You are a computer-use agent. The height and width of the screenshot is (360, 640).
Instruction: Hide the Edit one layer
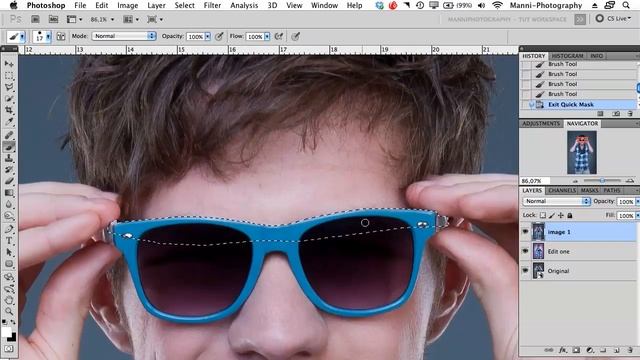[525, 251]
